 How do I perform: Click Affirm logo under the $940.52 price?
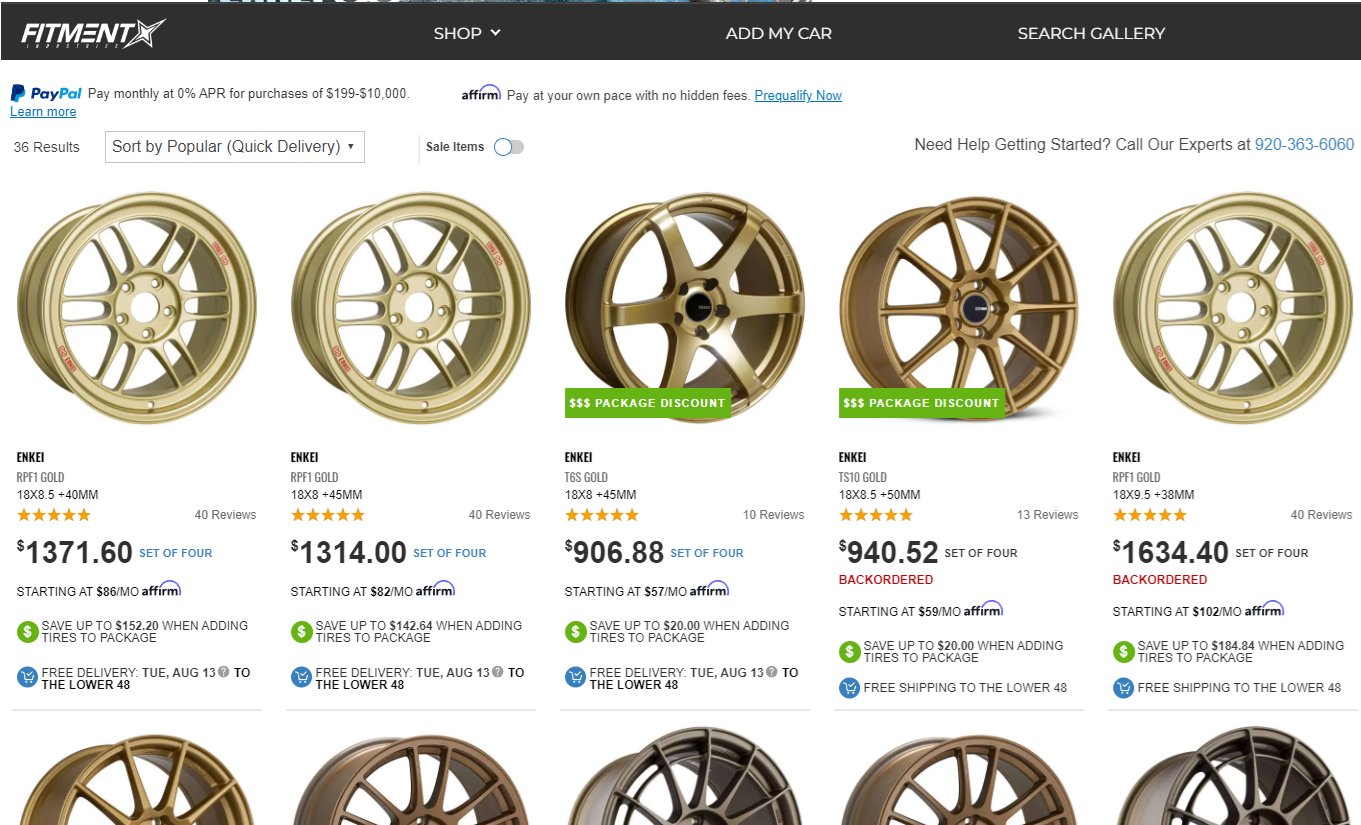[984, 609]
